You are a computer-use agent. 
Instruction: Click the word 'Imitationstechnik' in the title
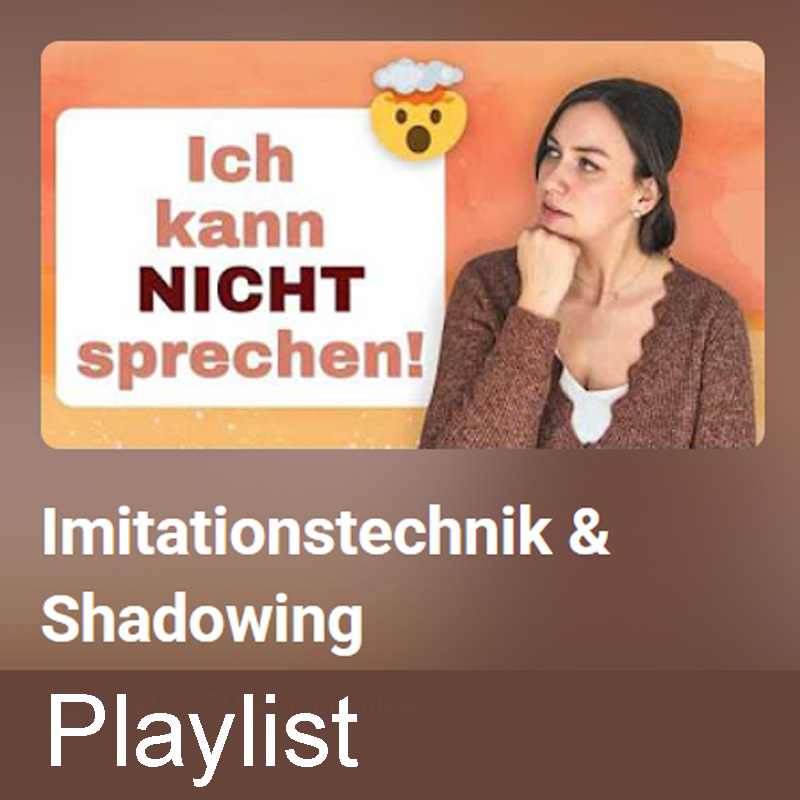(x=296, y=531)
